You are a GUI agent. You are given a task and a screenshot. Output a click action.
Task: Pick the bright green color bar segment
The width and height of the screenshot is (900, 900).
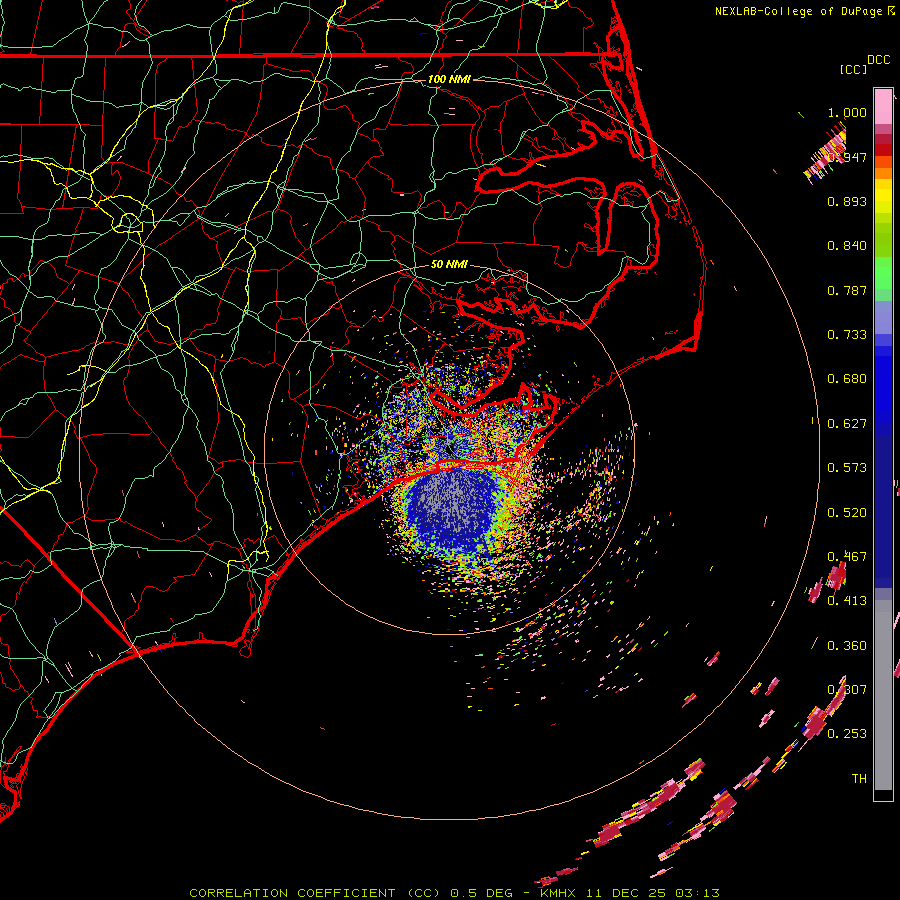point(883,273)
